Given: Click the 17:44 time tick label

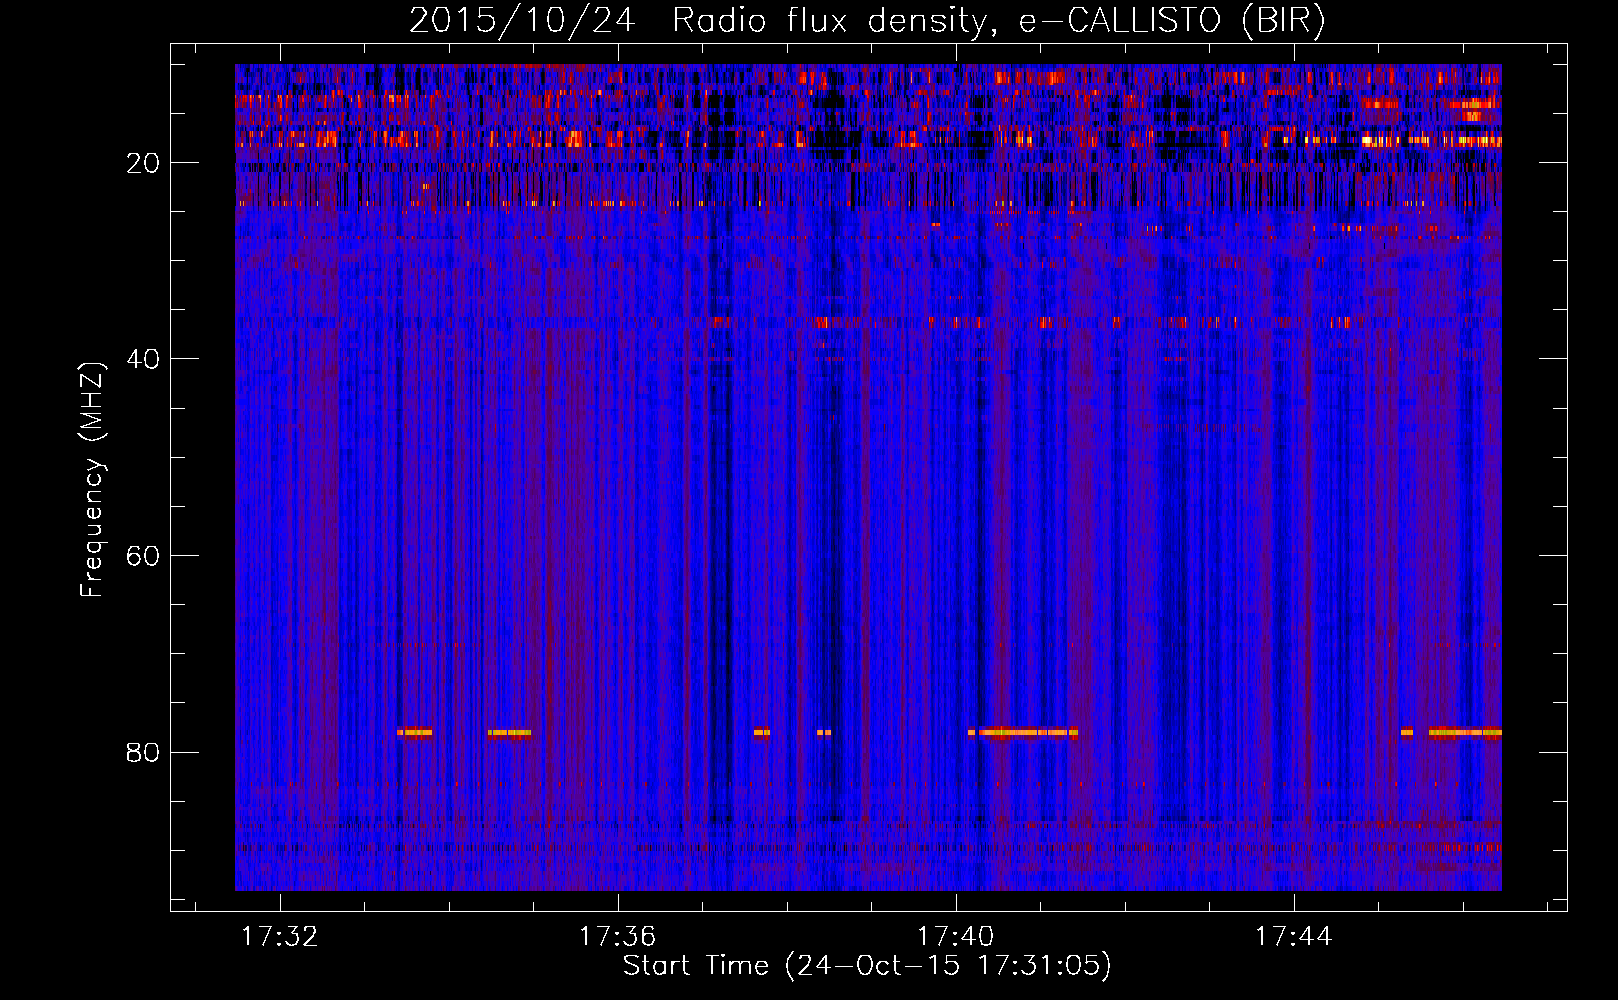Looking at the screenshot, I should (x=1294, y=936).
